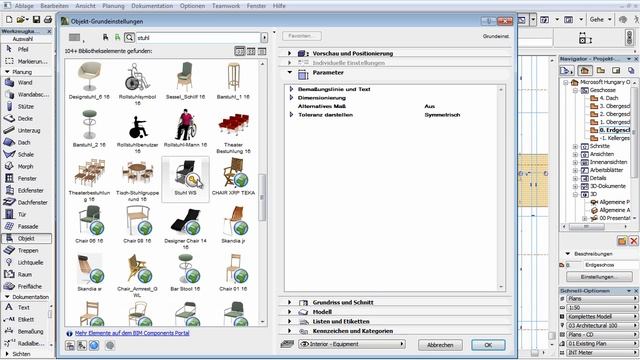The height and width of the screenshot is (360, 640).
Task: Click inside the stuhl search field
Action: (x=198, y=38)
